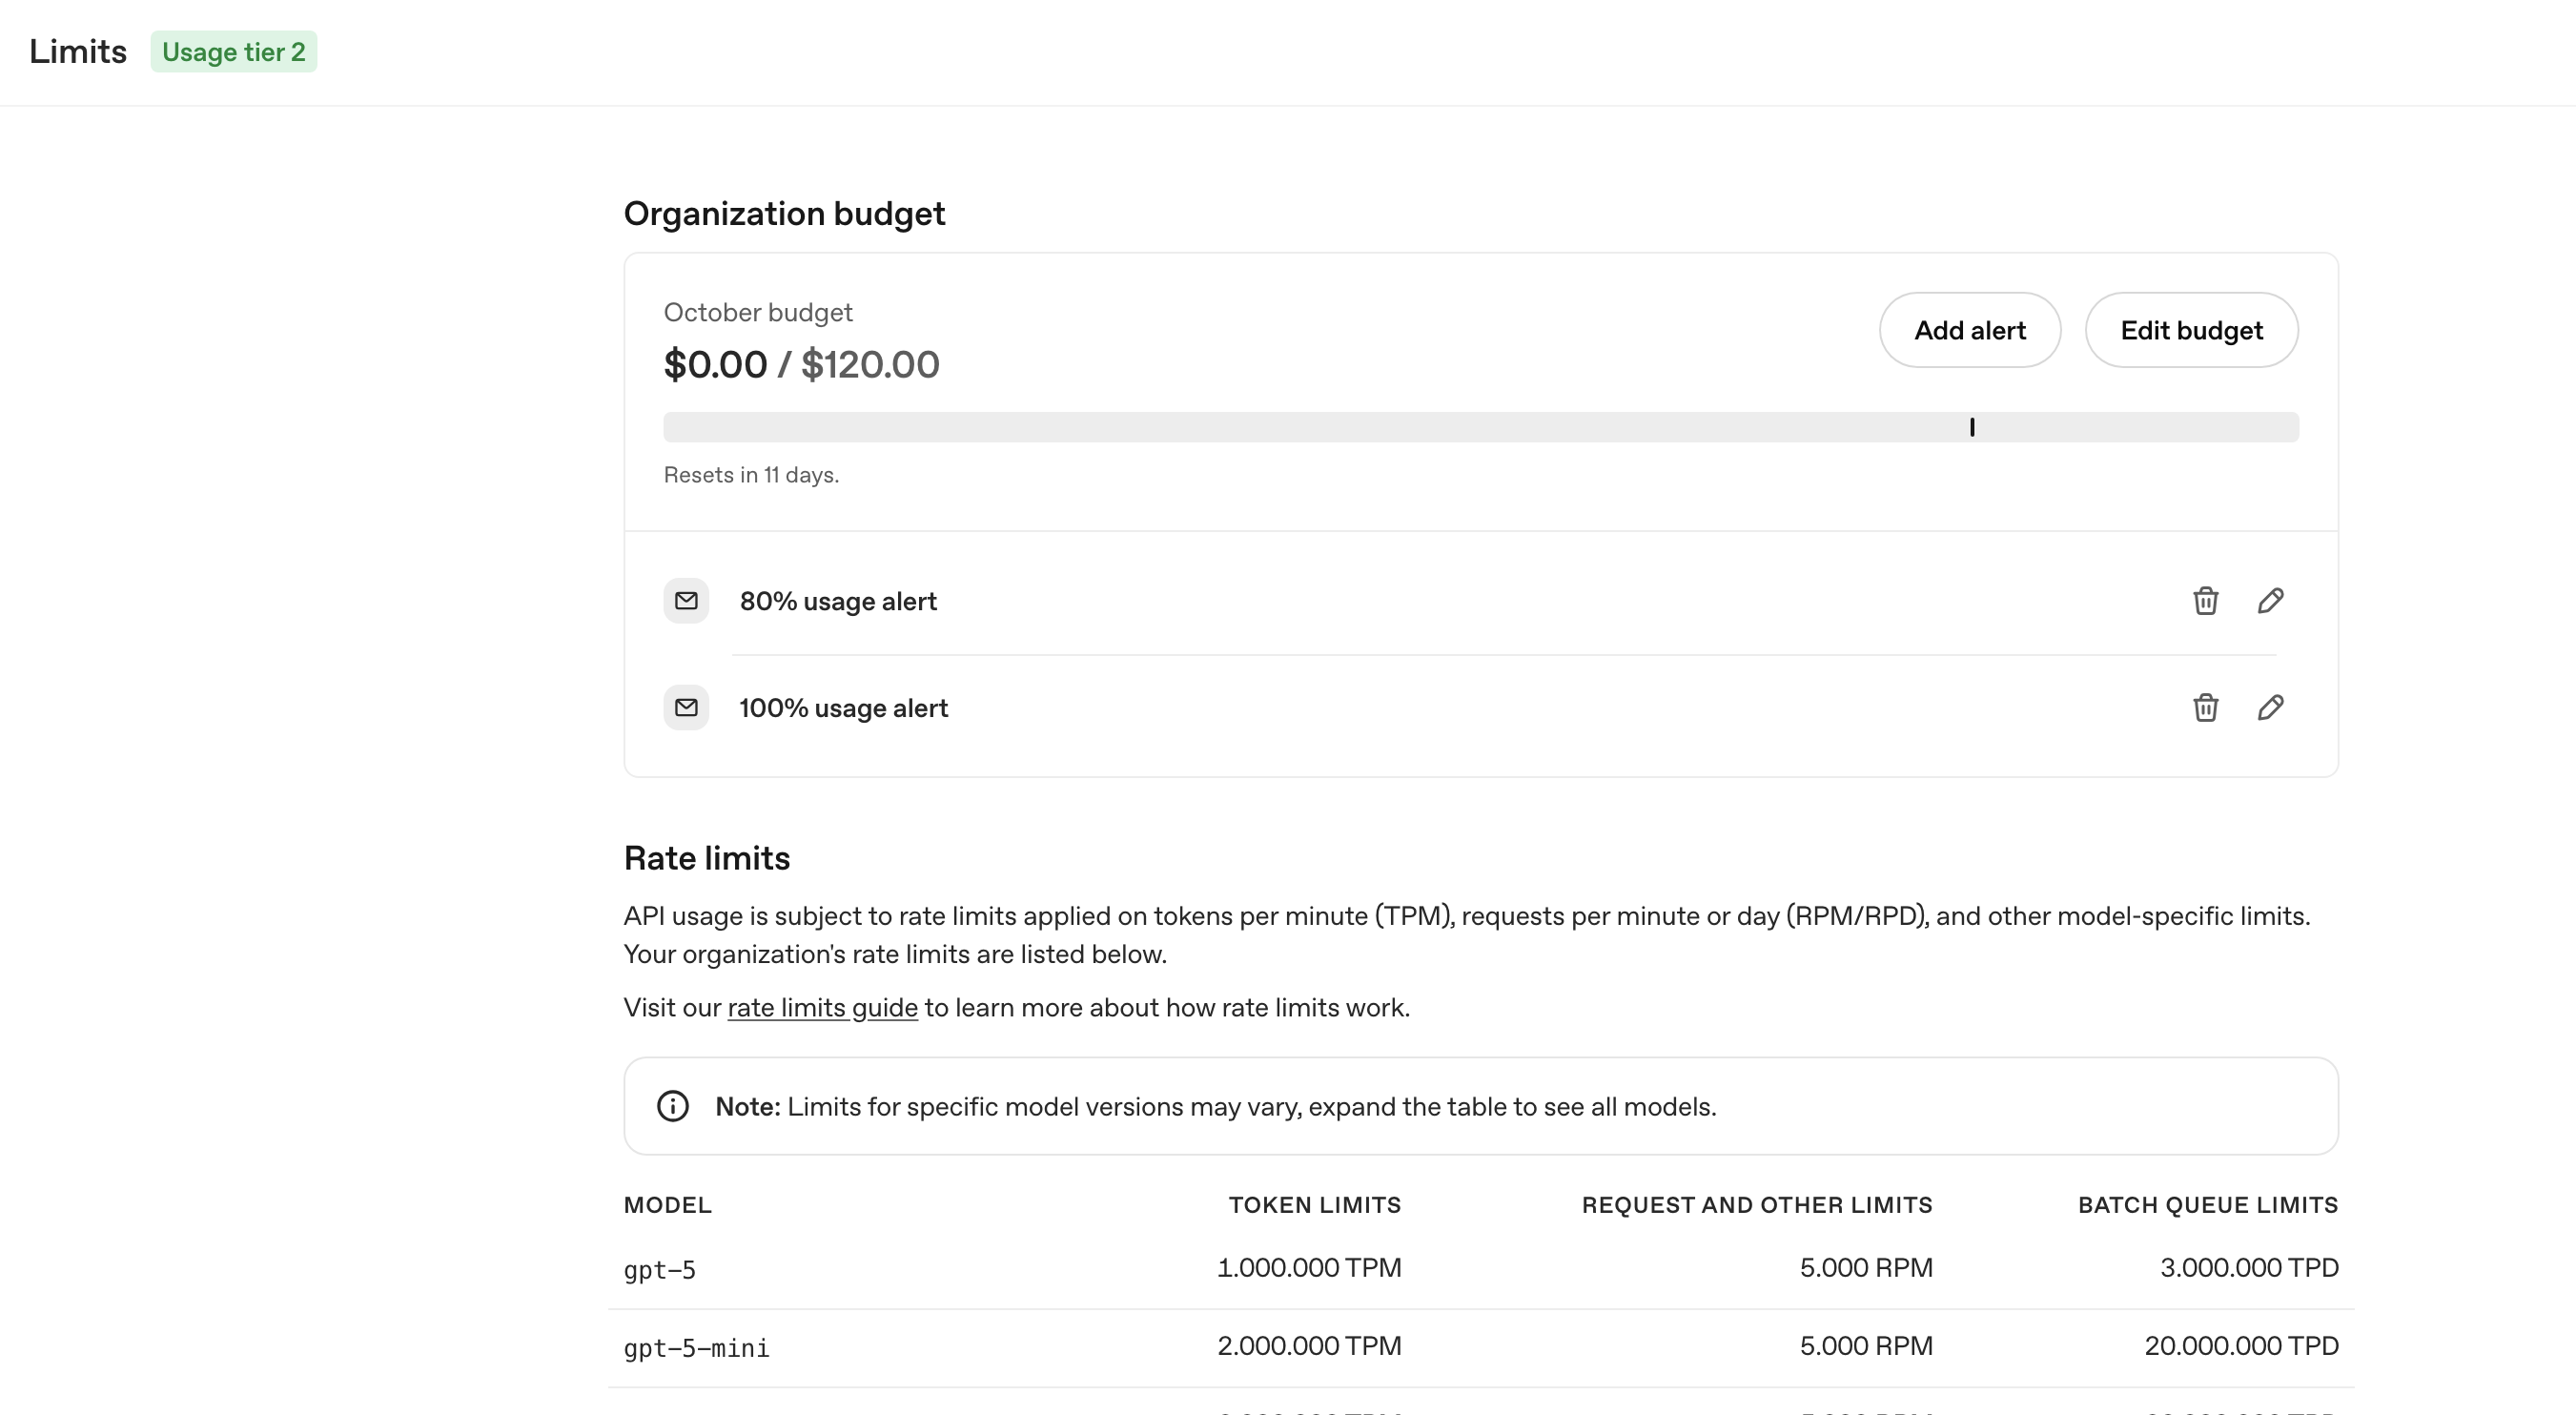Delete the 80% usage alert
Image resolution: width=2576 pixels, height=1415 pixels.
2205,601
